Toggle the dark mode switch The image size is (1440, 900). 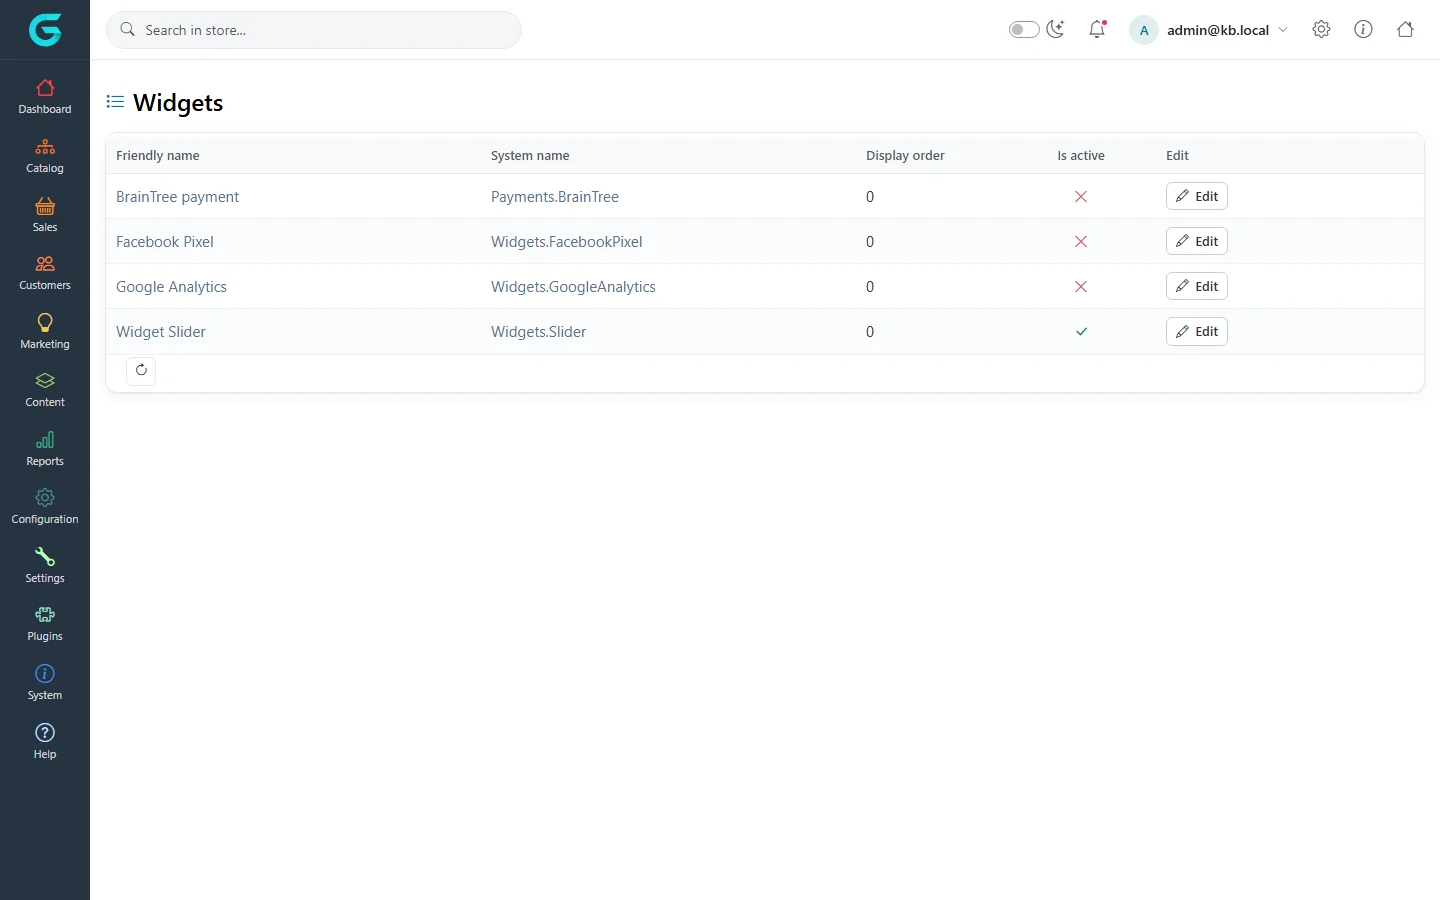pos(1024,30)
